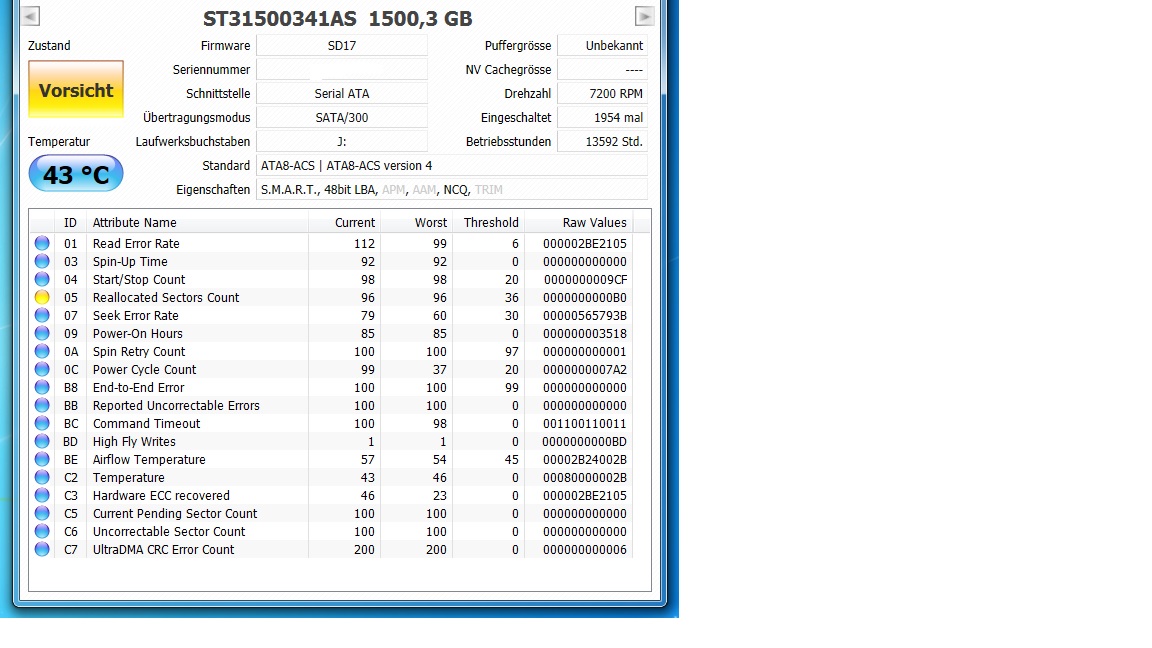The width and height of the screenshot is (1152, 648).
Task: Select blue status icon for End-to-End Error
Action: pos(42,387)
